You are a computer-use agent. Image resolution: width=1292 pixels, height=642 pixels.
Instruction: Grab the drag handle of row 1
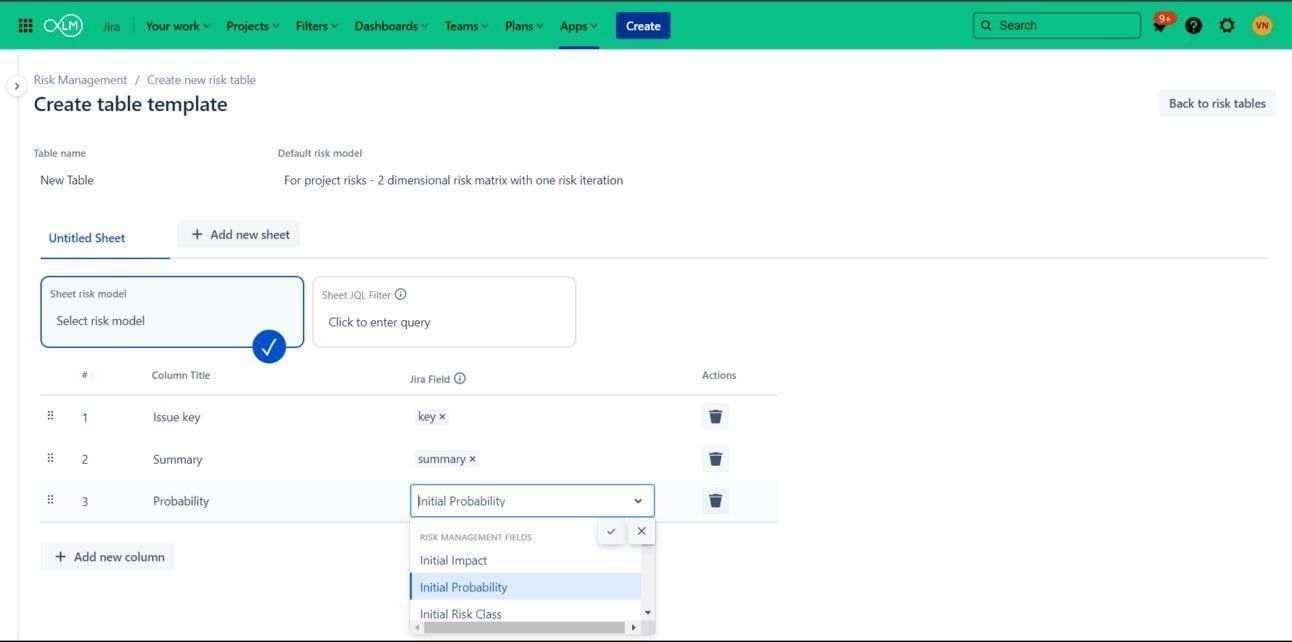click(x=50, y=416)
